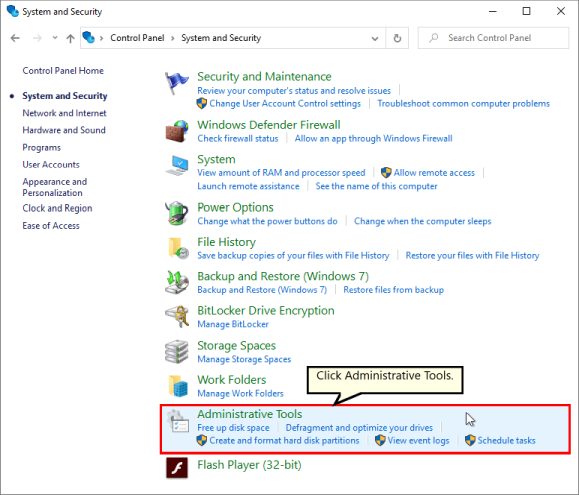The height and width of the screenshot is (495, 579).
Task: Click the Backup and Restore drive icon
Action: 177,282
